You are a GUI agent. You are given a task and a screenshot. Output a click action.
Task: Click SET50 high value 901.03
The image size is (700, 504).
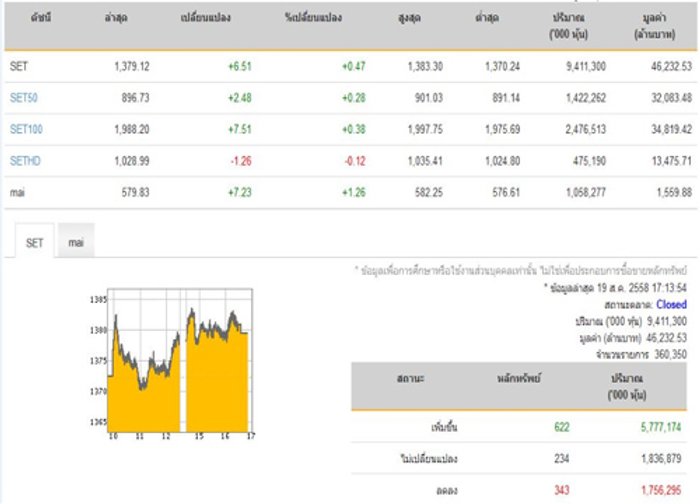coord(429,98)
